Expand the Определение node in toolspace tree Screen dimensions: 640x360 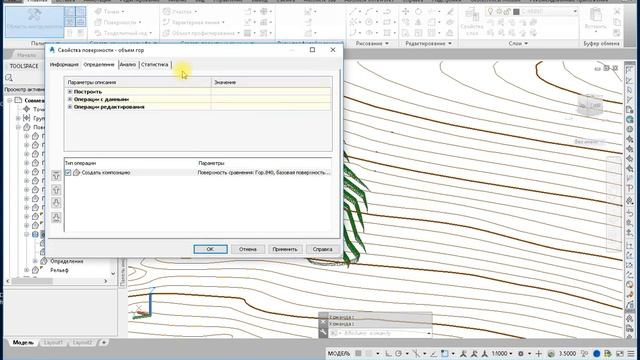point(36,261)
